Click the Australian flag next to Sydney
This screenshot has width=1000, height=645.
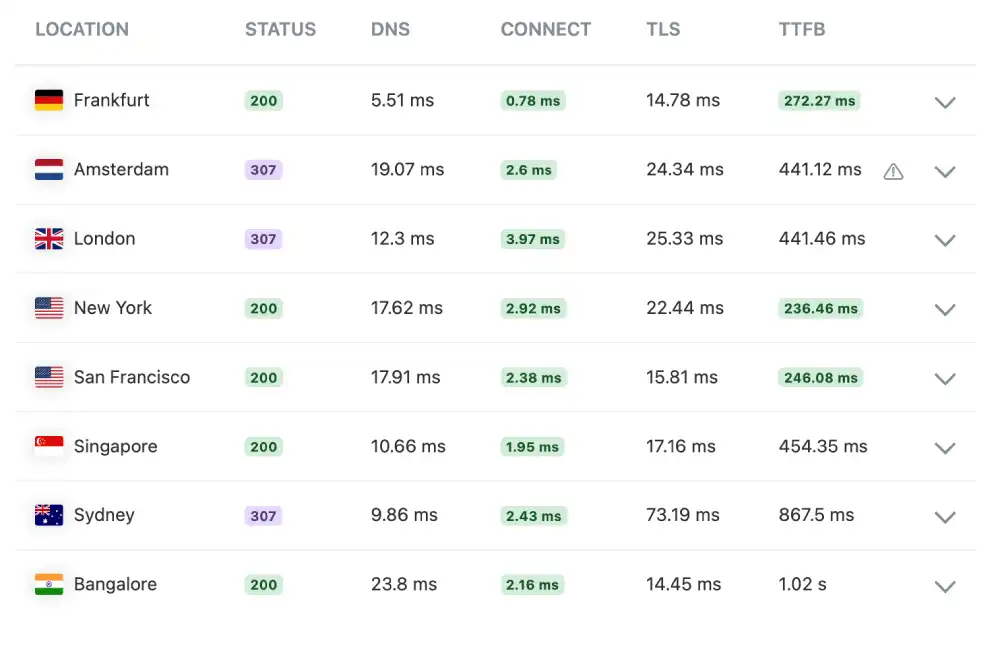[48, 515]
